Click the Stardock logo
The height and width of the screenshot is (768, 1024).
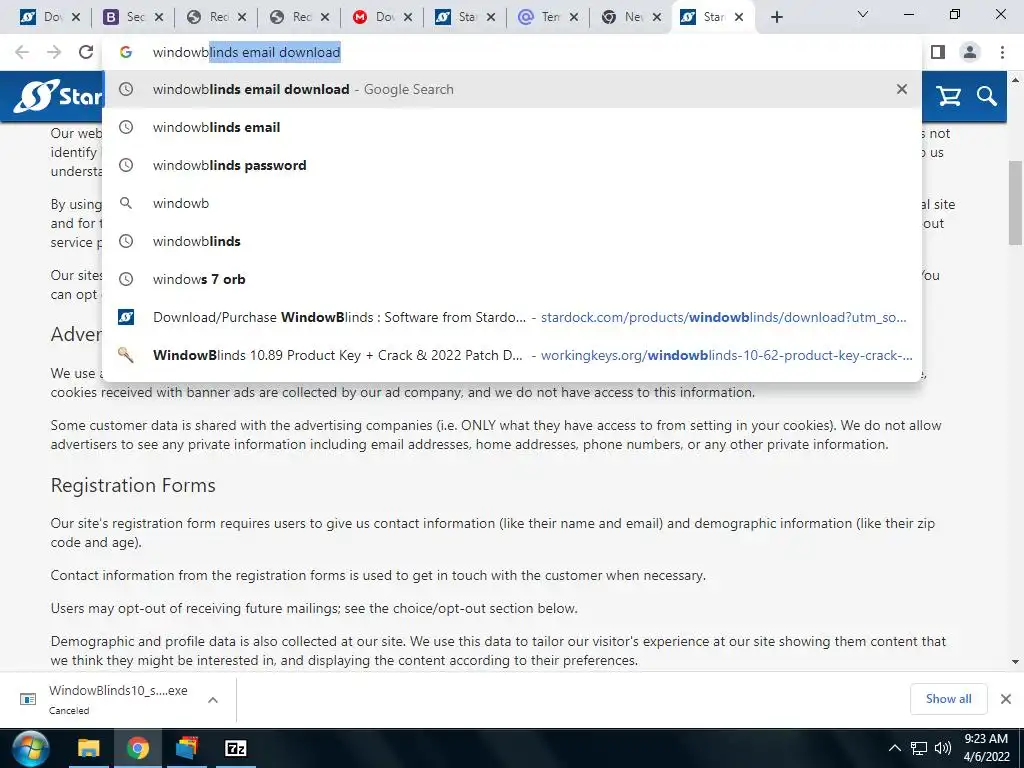(59, 97)
